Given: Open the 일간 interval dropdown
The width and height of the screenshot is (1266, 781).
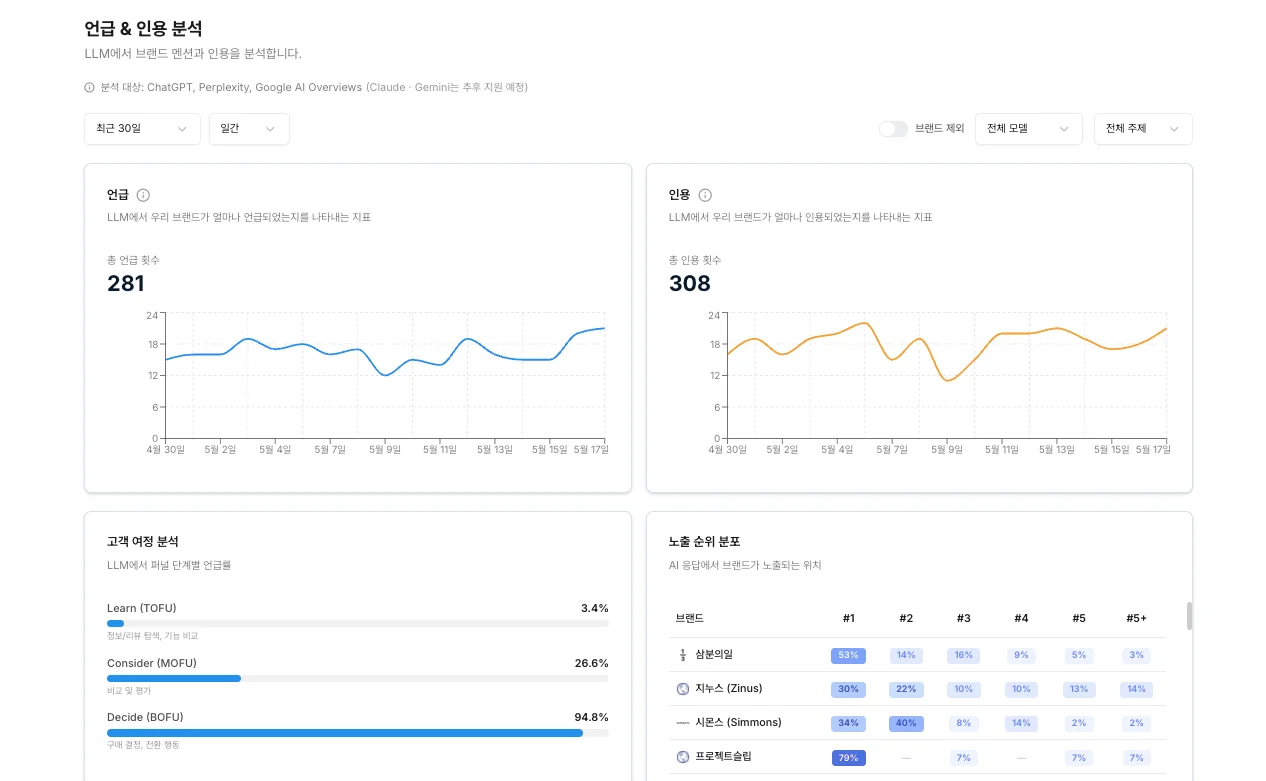Looking at the screenshot, I should pyautogui.click(x=249, y=129).
